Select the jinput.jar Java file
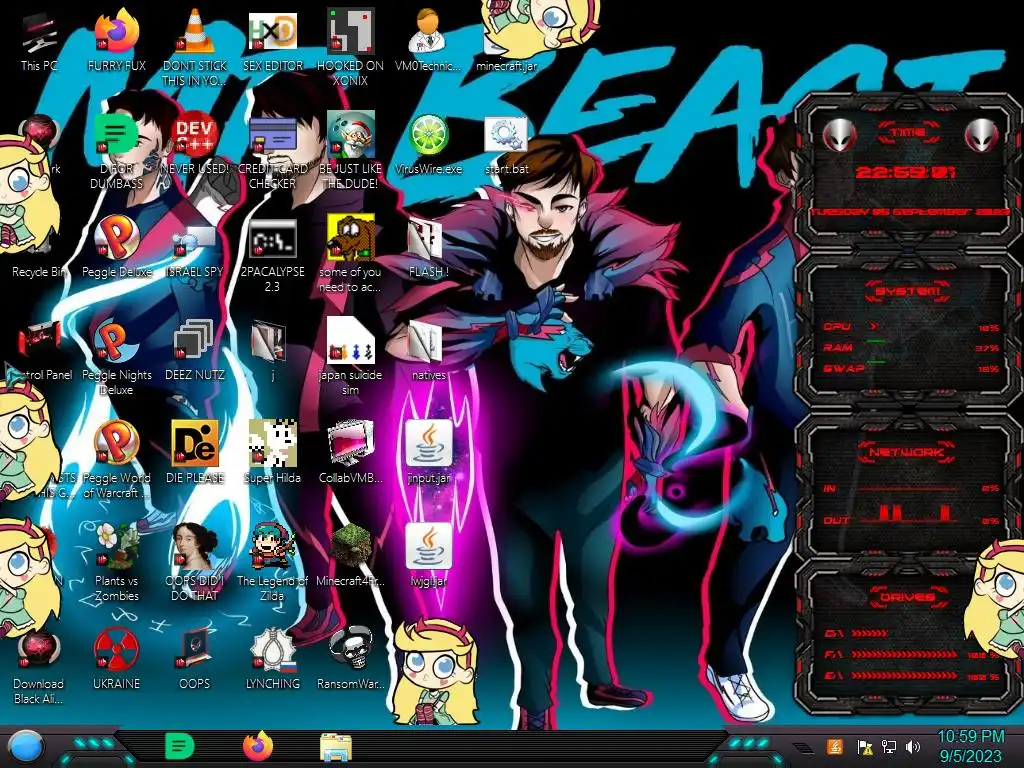The image size is (1024, 768). pos(428,453)
